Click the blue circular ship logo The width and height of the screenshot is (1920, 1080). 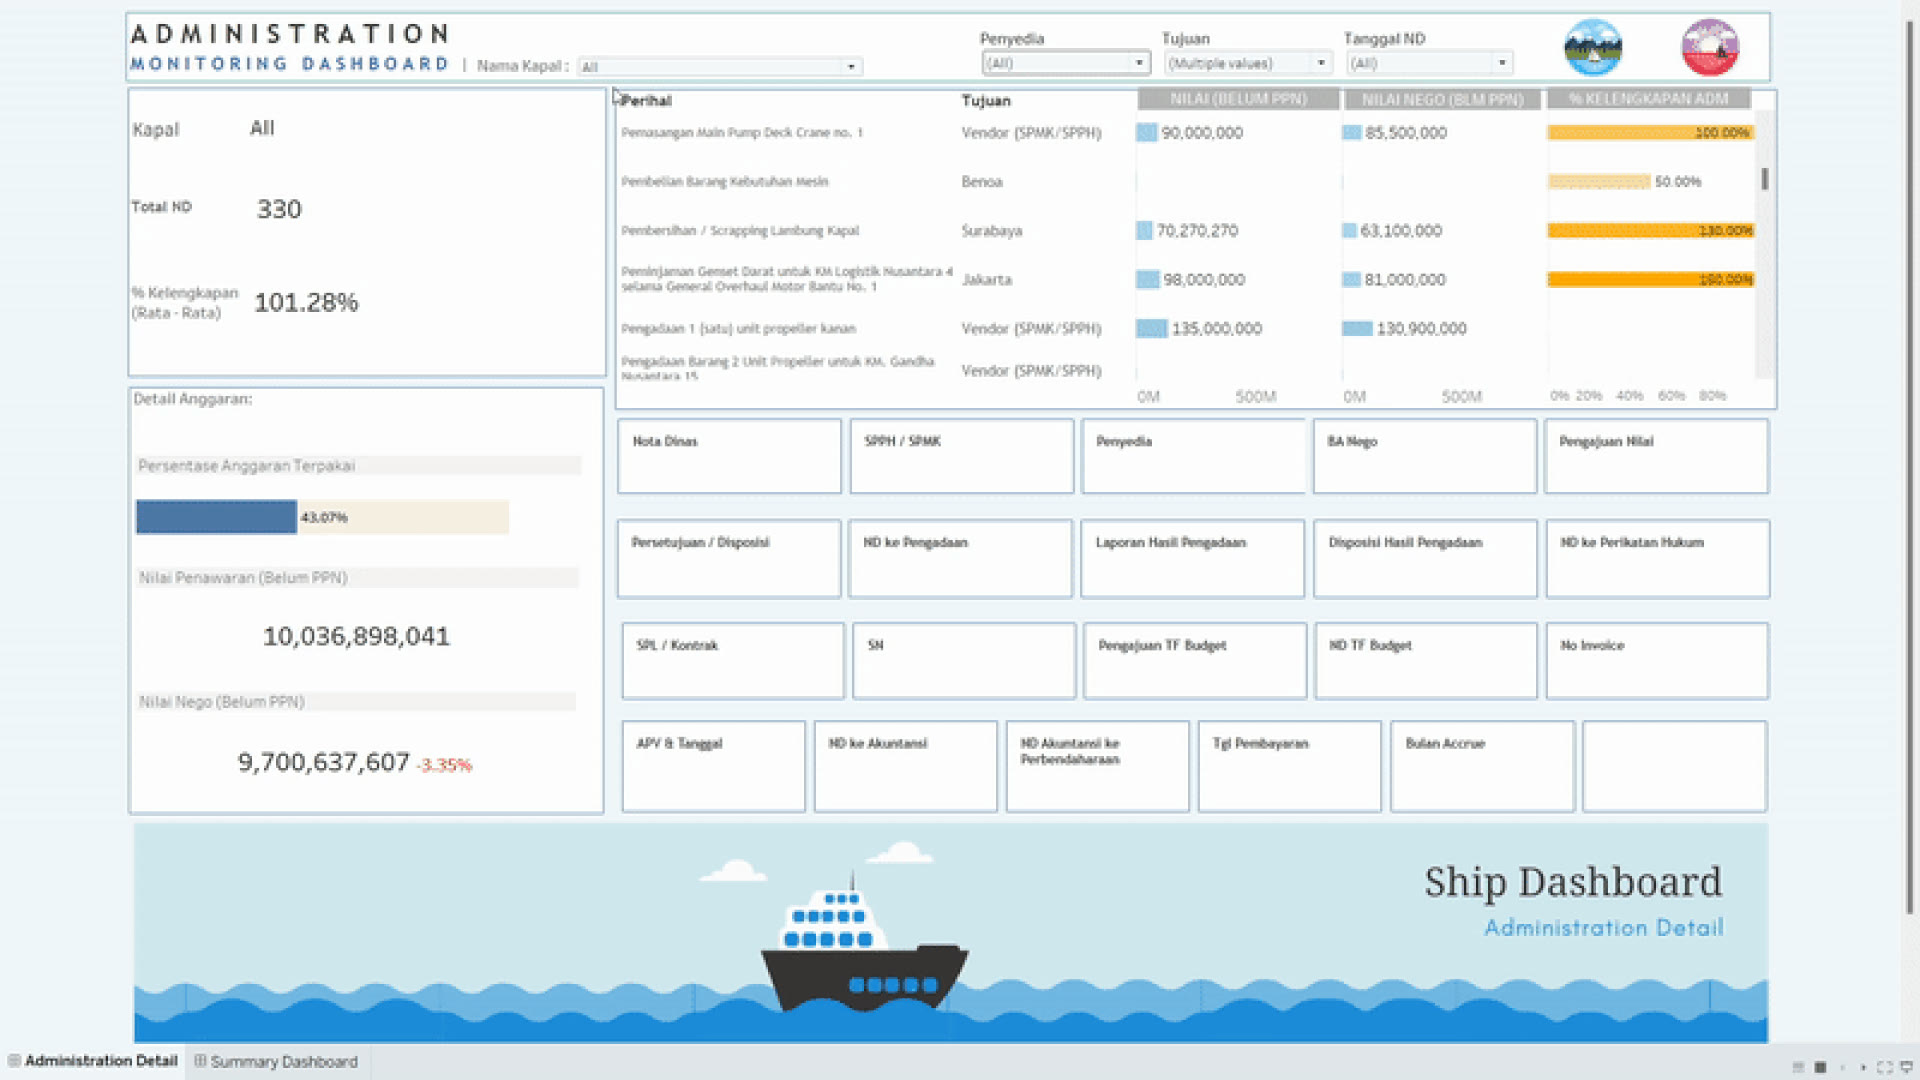click(x=1593, y=47)
